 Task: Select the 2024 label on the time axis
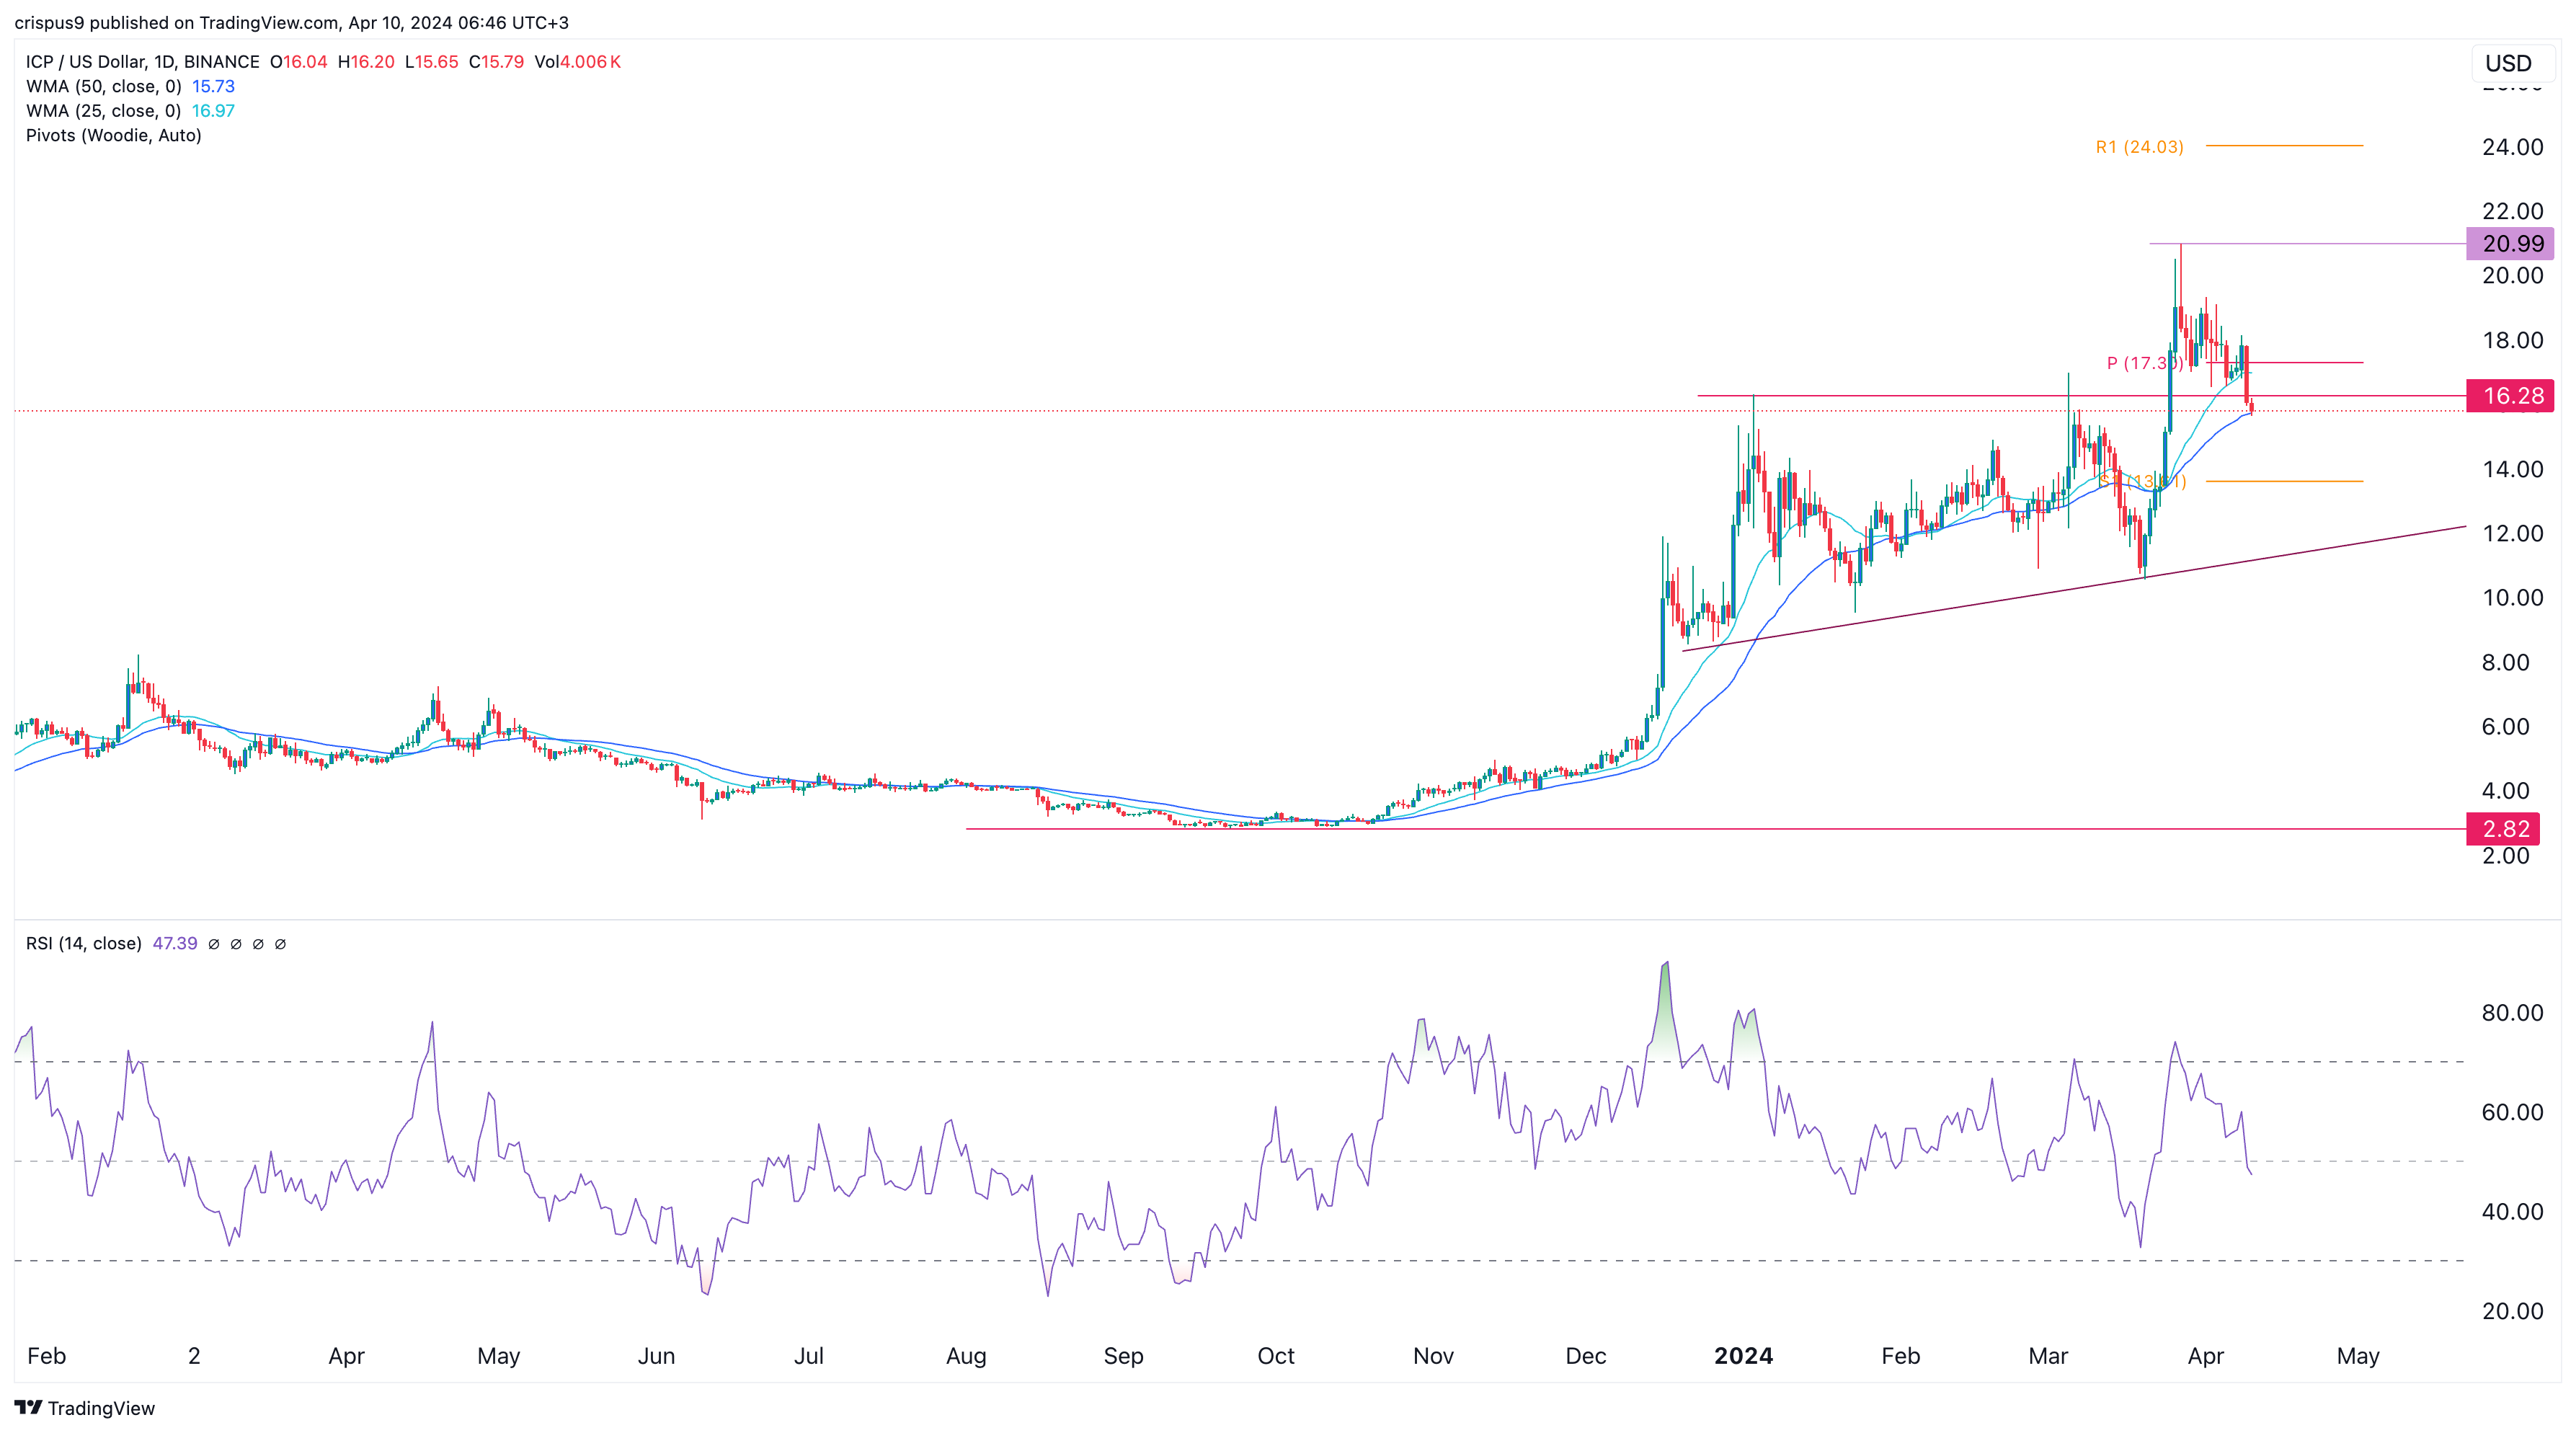pos(1743,1356)
